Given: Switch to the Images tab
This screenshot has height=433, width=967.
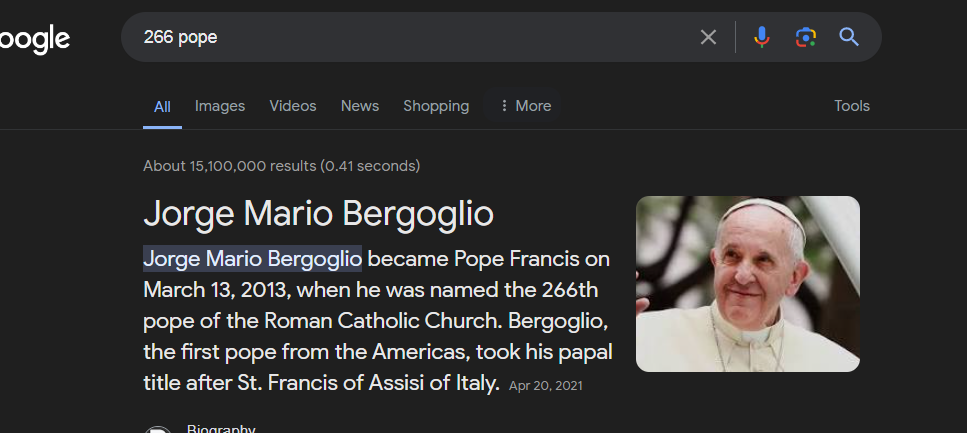Looking at the screenshot, I should coord(220,106).
